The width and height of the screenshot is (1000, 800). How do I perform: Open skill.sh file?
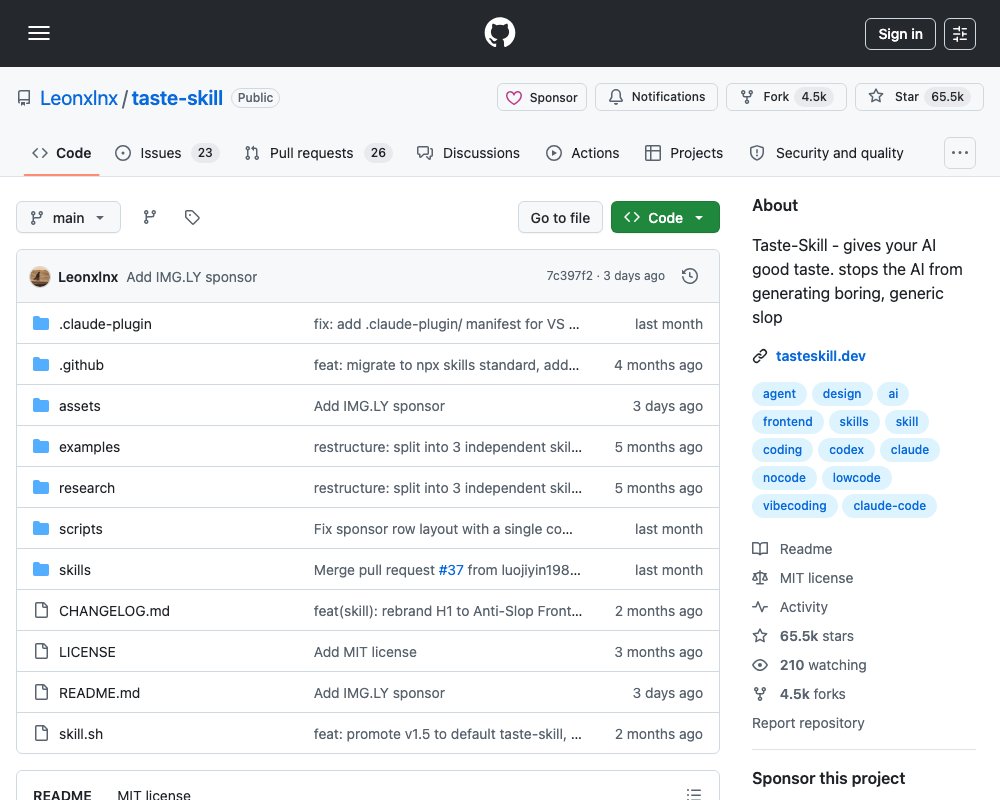81,734
